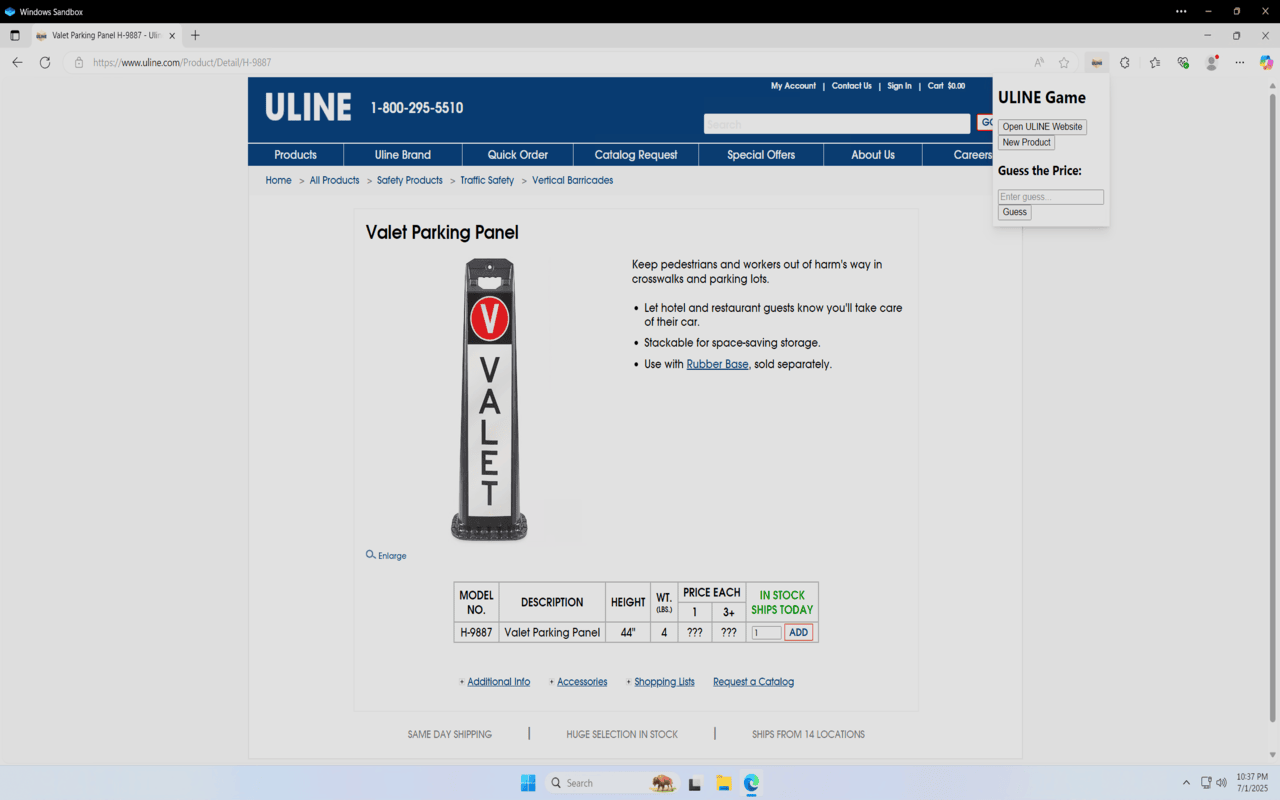Click the browser Back arrow
Image resolution: width=1280 pixels, height=800 pixels.
[x=17, y=62]
